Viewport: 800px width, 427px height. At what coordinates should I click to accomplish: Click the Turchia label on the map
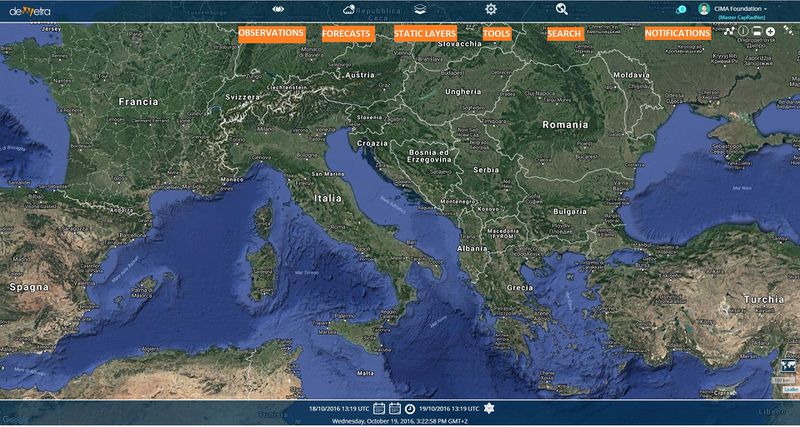click(x=763, y=299)
